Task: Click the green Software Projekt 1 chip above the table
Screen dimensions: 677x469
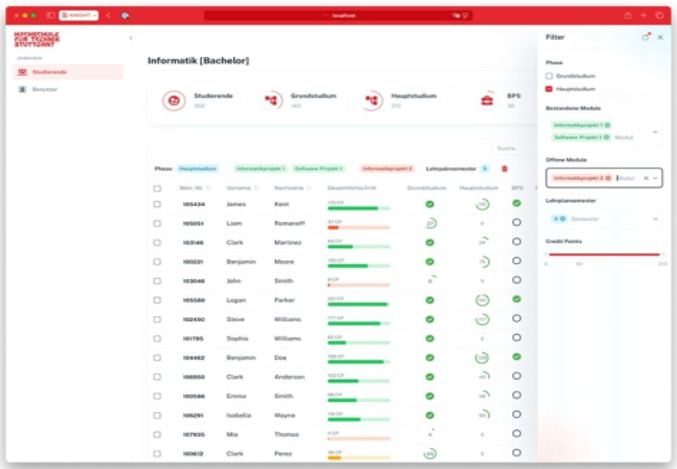Action: 319,169
